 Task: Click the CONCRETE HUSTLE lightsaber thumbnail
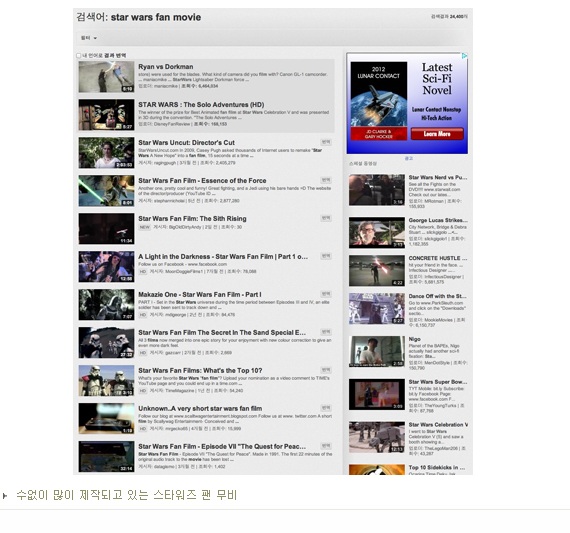point(377,270)
